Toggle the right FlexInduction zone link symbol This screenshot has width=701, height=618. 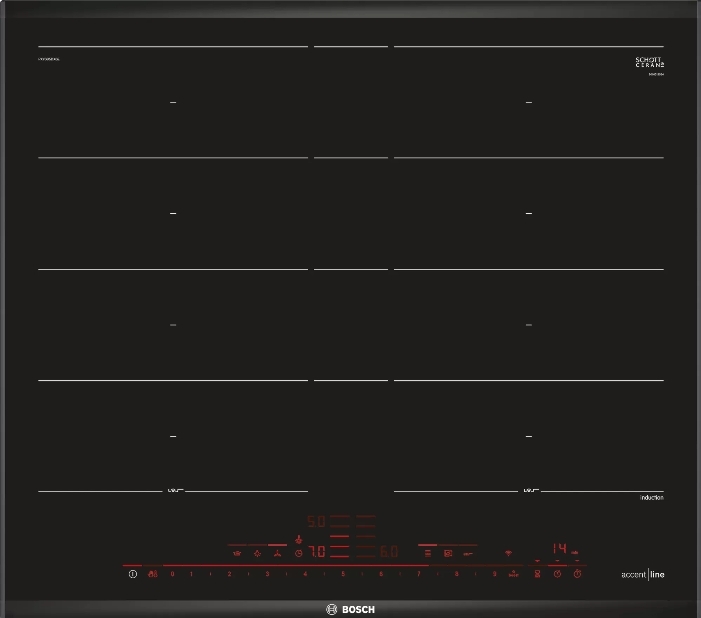528,490
